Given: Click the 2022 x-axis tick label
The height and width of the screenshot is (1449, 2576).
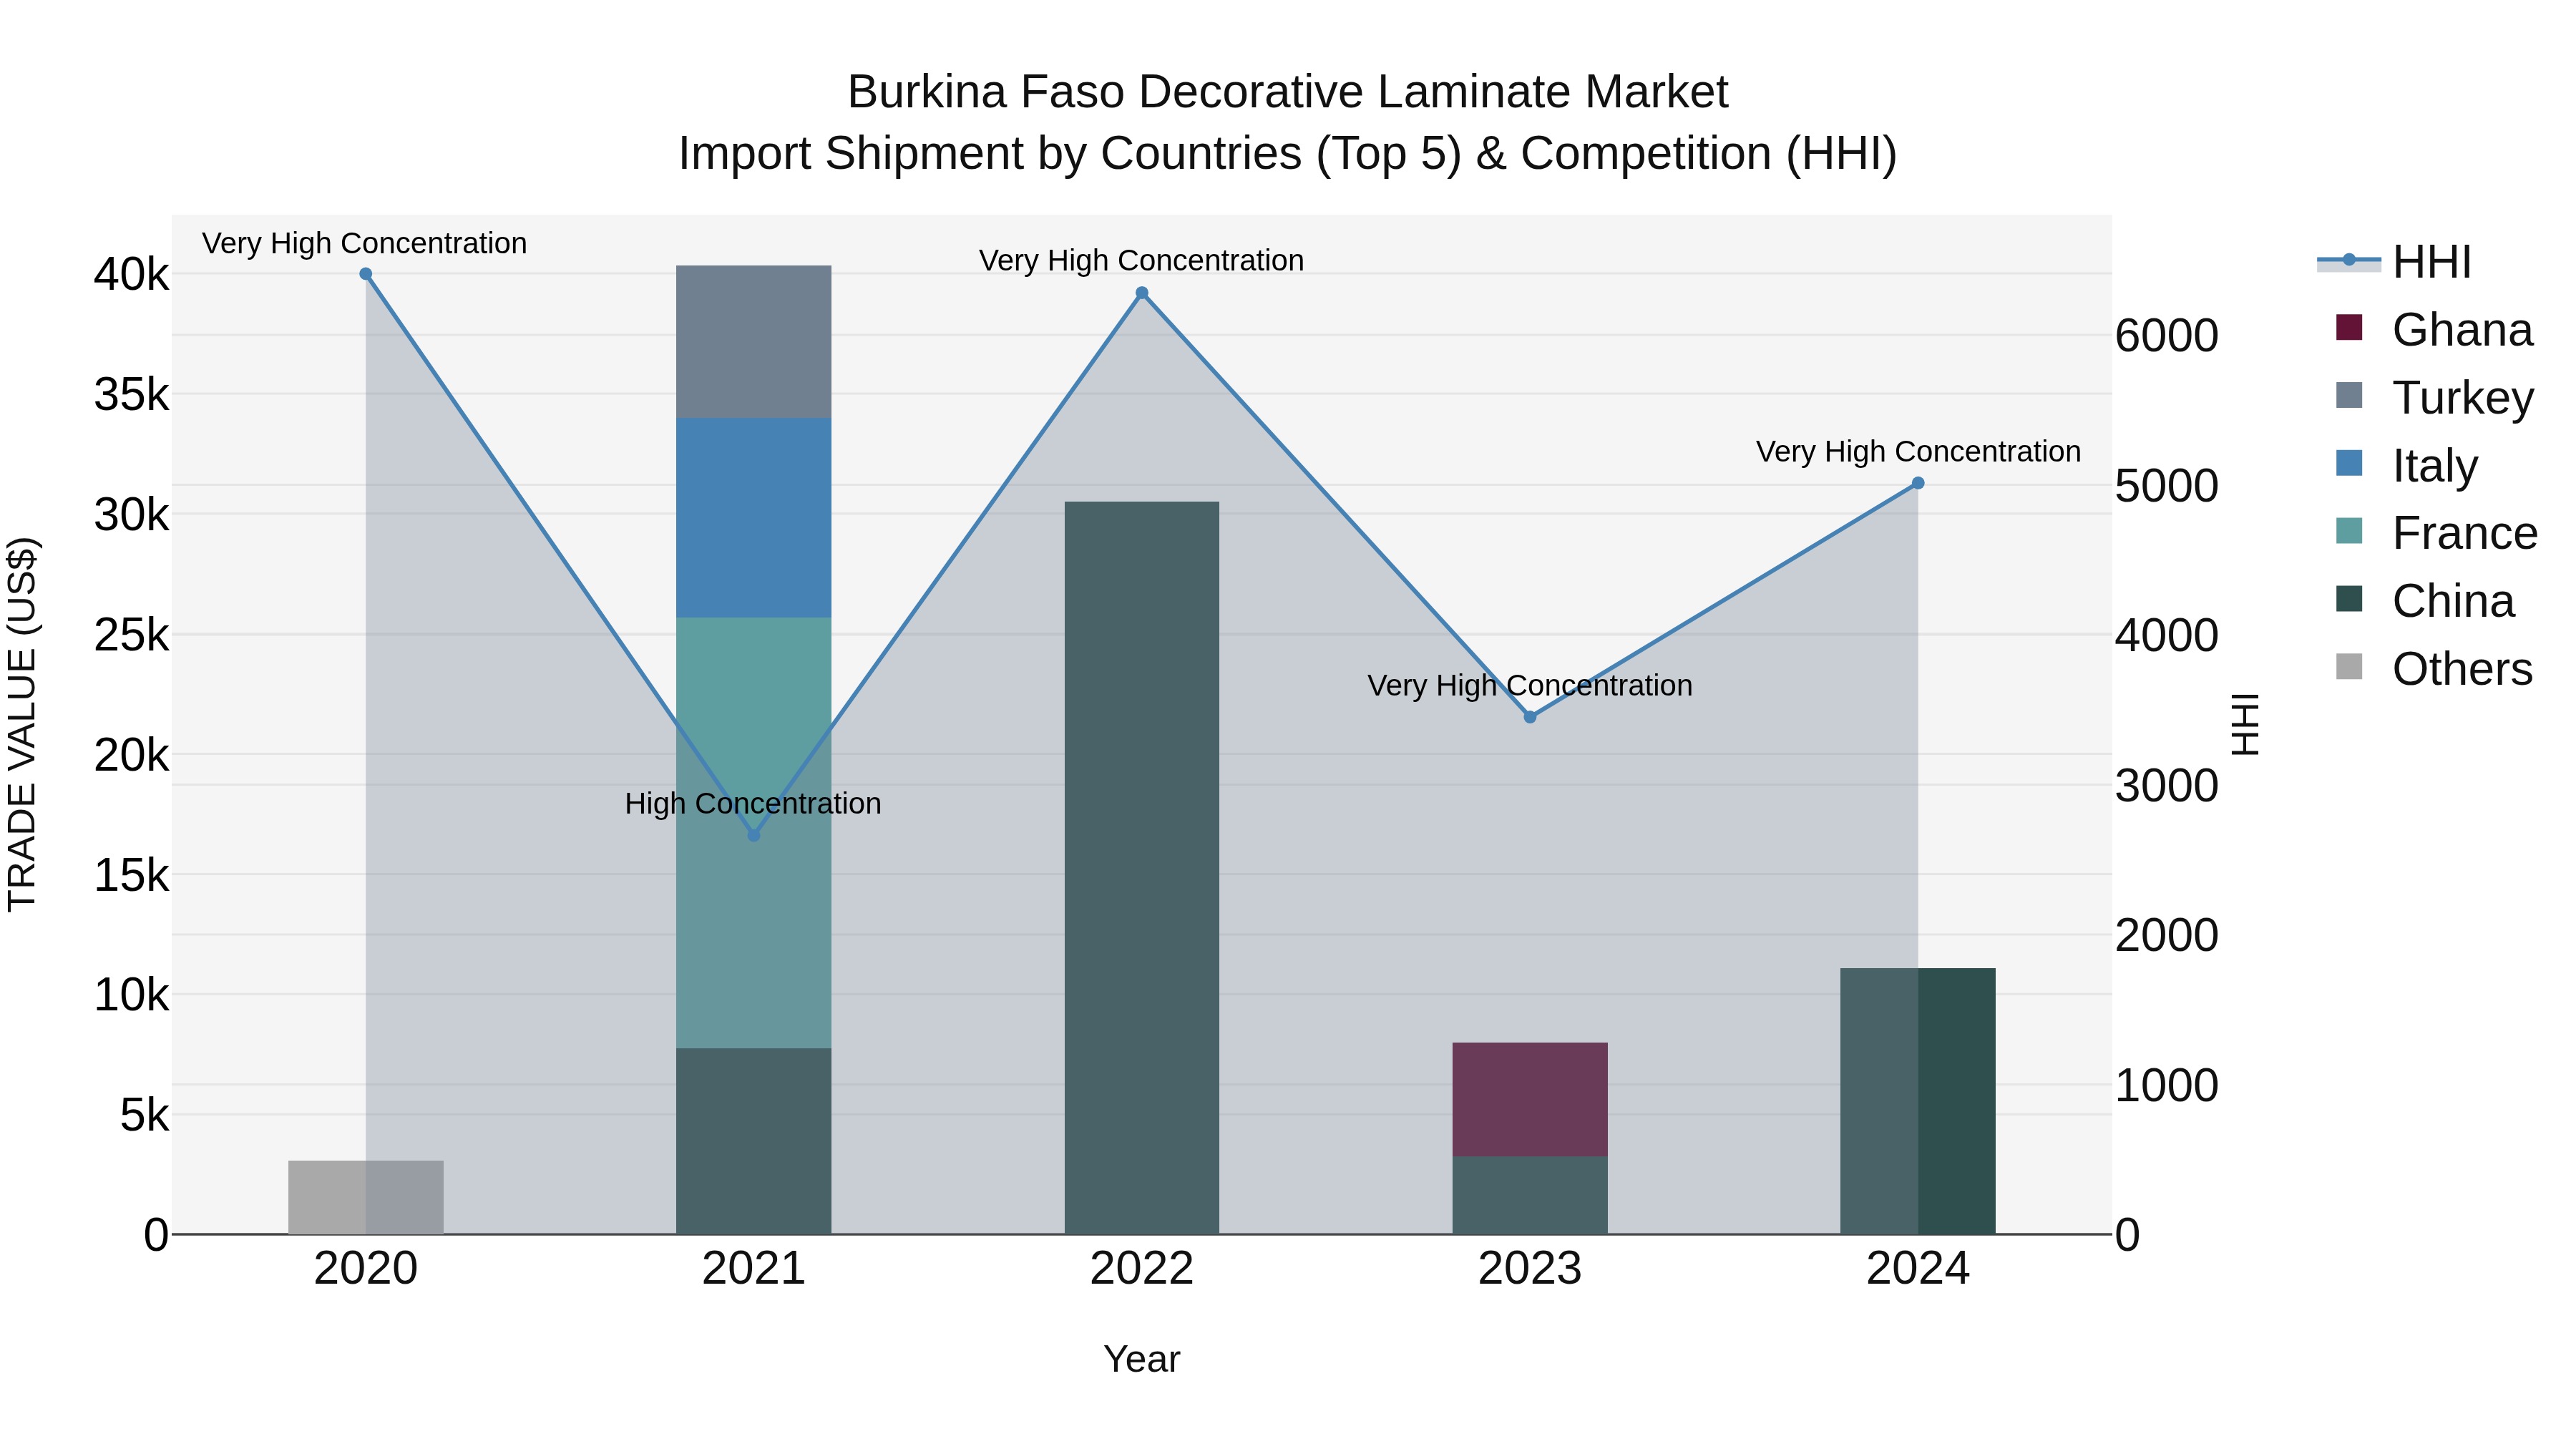Looking at the screenshot, I should [1142, 1269].
